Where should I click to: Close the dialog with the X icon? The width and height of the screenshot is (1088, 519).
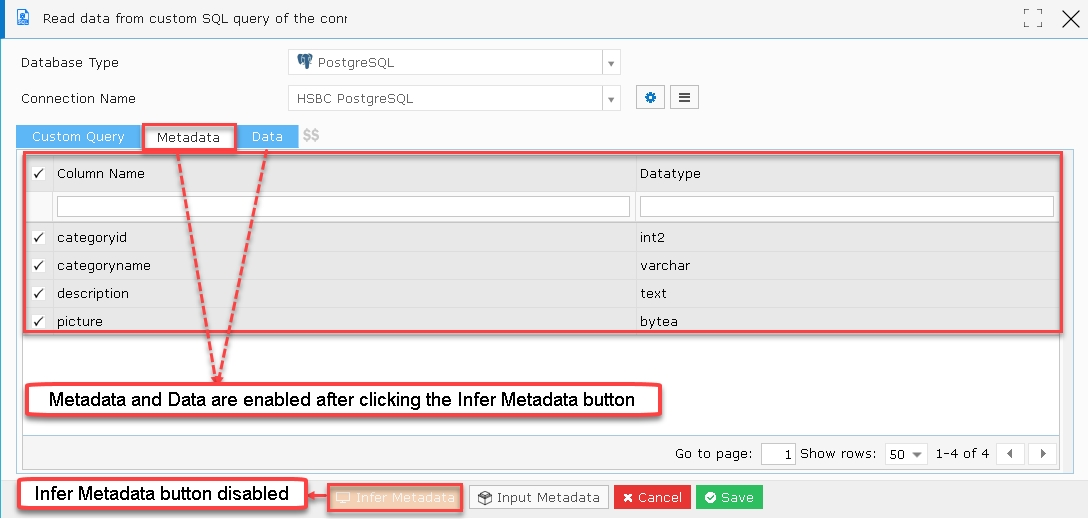1071,18
